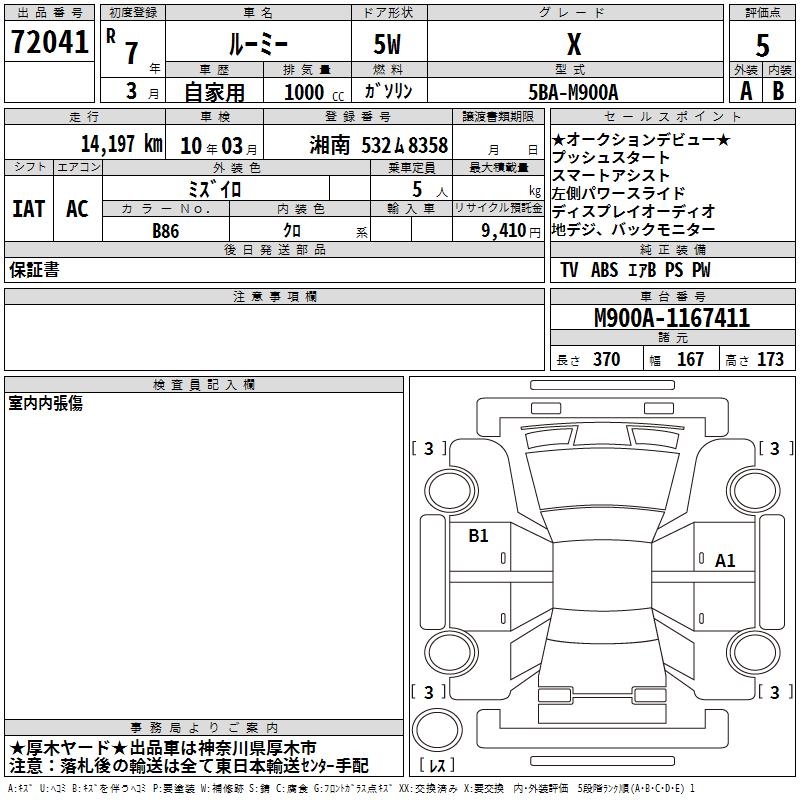Click lot number 72041
This screenshot has width=800, height=800.
[49, 41]
